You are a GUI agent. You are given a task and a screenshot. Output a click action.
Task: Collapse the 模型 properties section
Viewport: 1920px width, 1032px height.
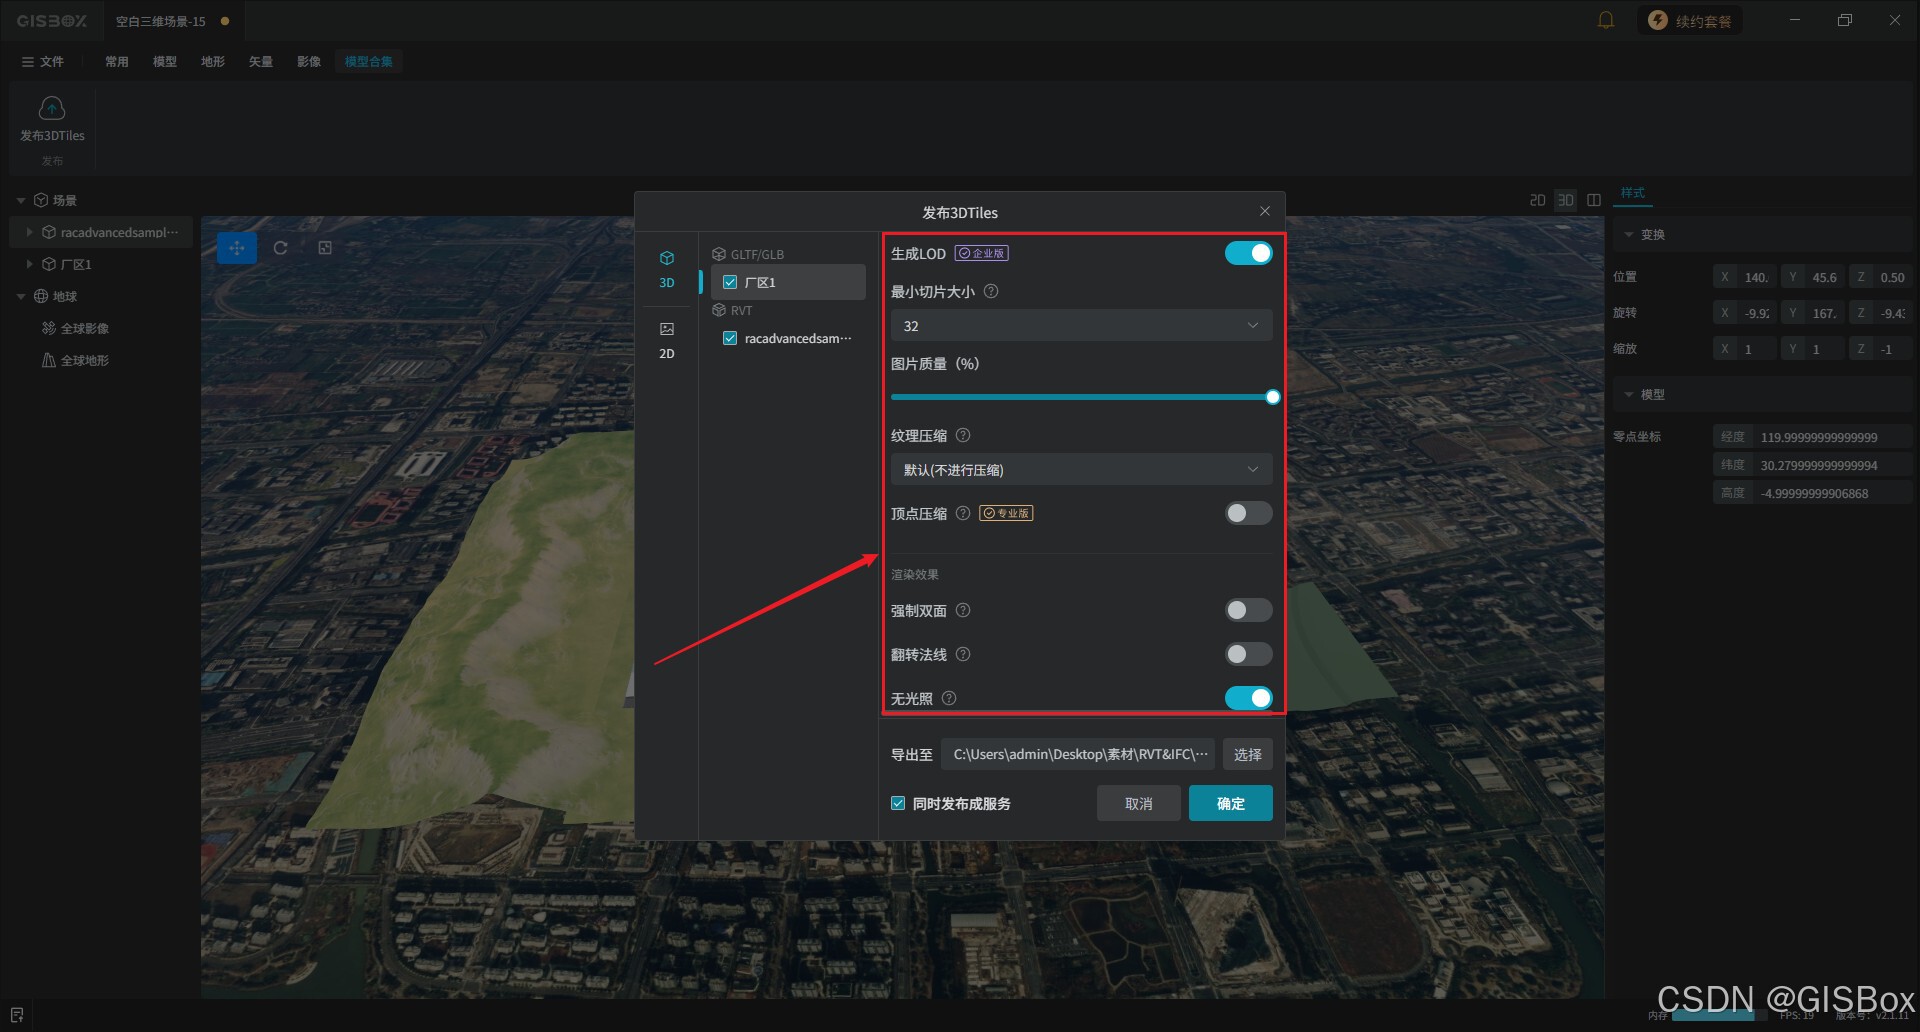[1629, 394]
